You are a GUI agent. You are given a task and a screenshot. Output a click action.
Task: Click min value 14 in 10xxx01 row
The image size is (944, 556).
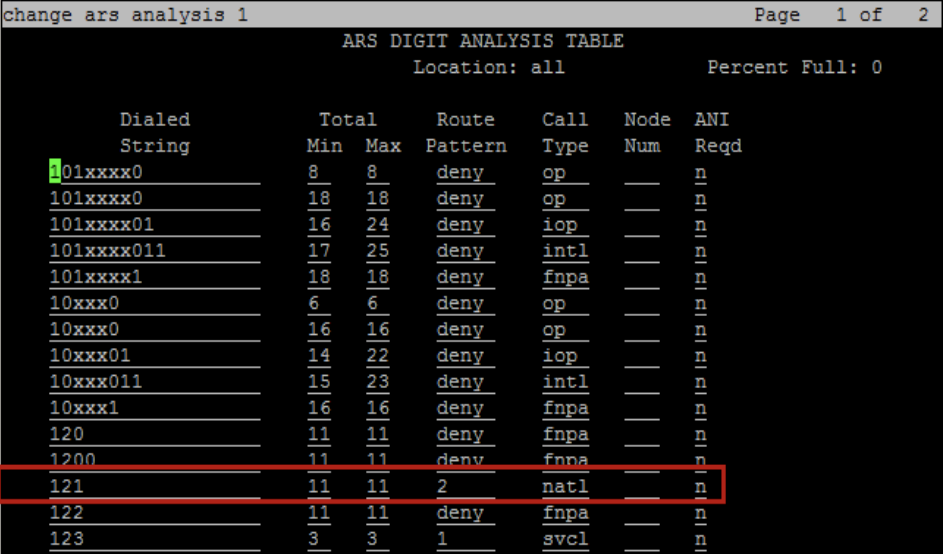(x=319, y=356)
